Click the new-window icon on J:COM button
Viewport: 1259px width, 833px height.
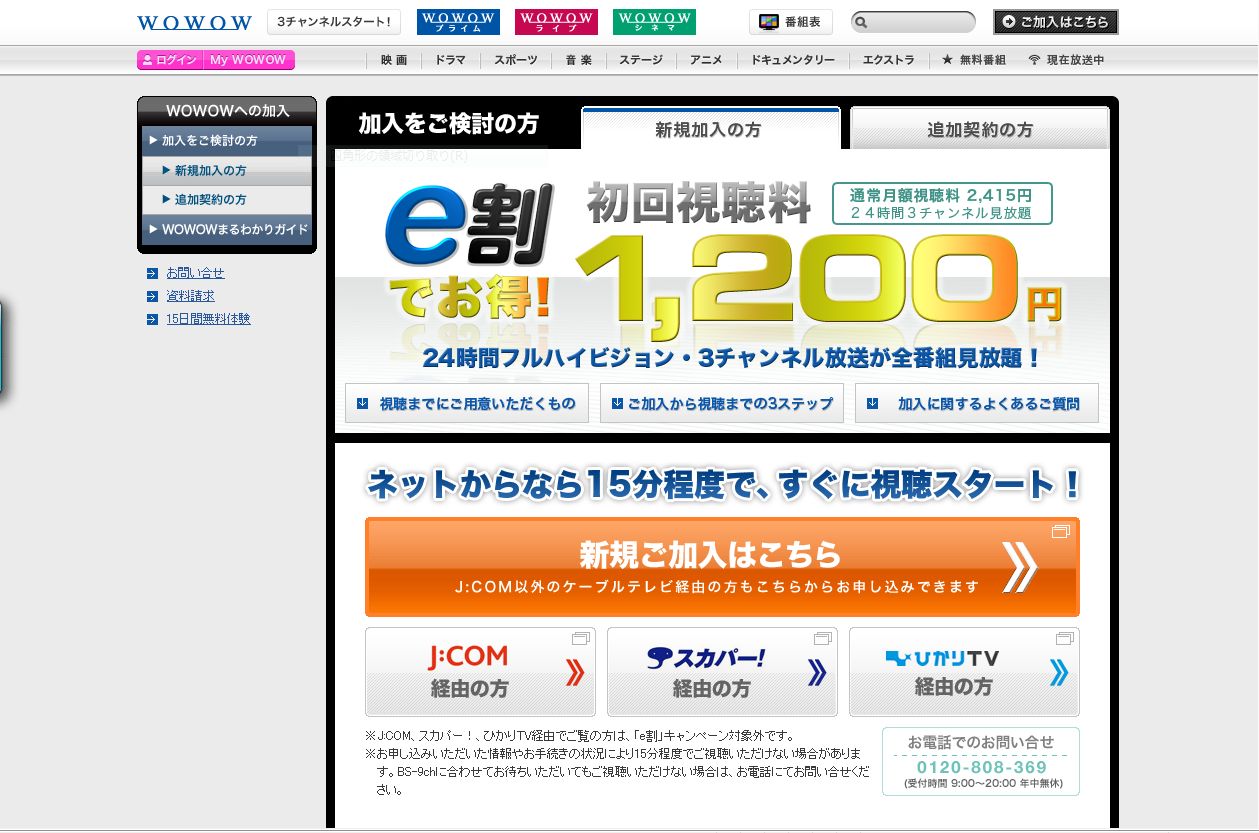click(x=580, y=639)
